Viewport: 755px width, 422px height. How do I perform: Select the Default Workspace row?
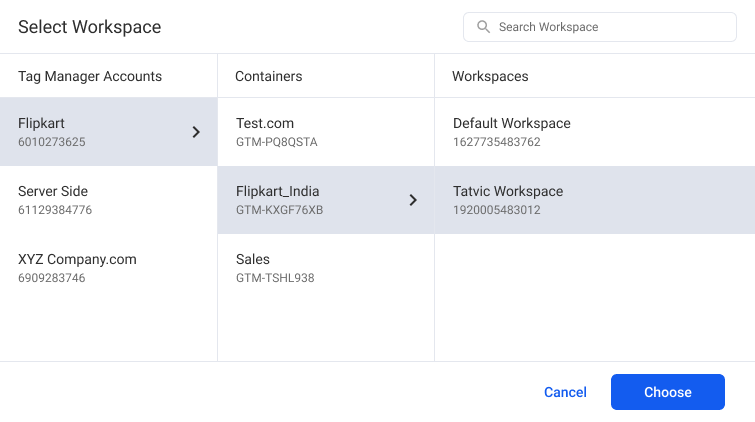coord(595,132)
